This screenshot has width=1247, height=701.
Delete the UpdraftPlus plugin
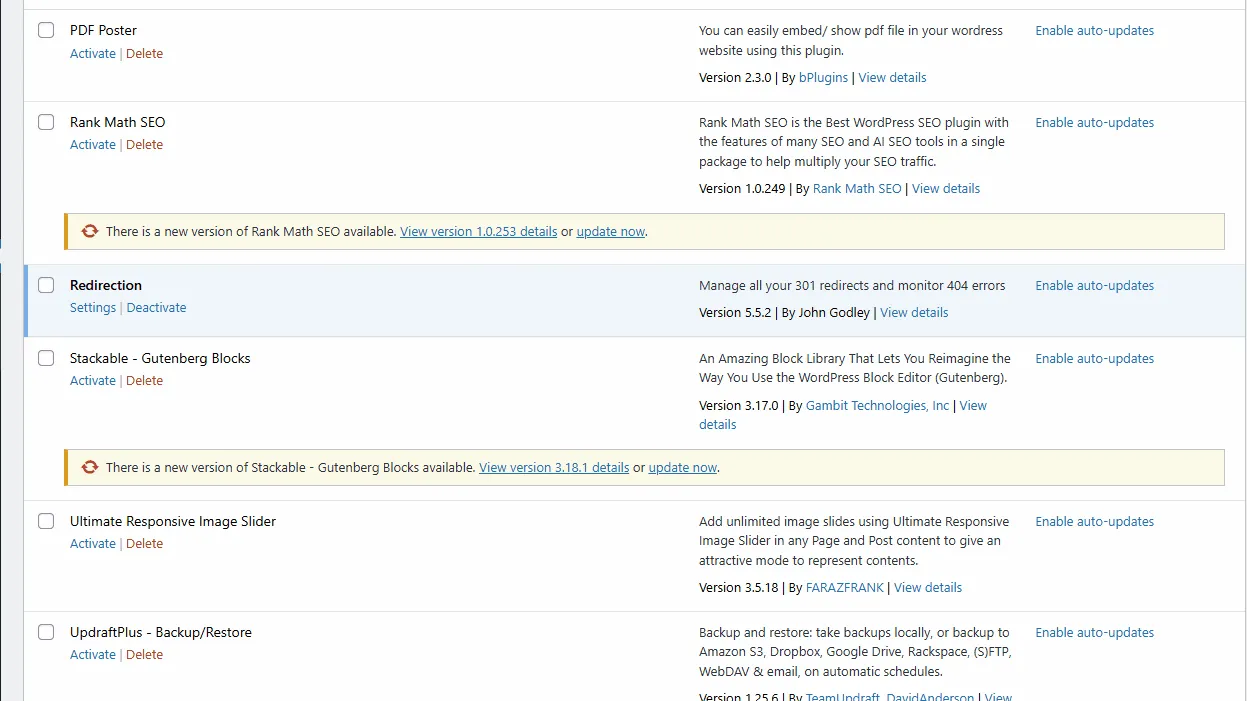pyautogui.click(x=144, y=654)
